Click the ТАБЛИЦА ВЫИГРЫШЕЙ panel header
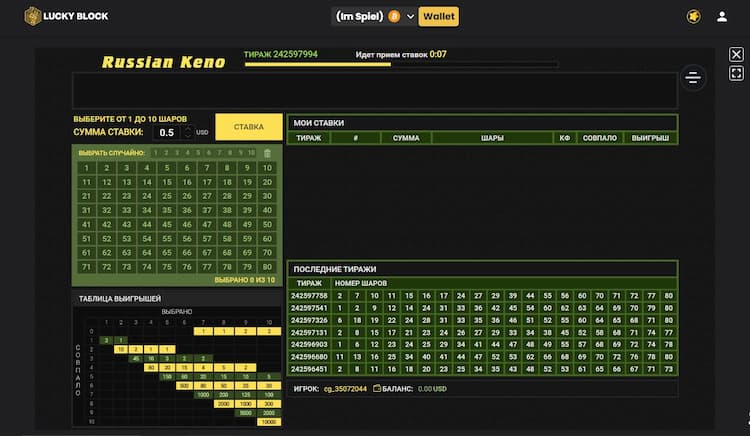This screenshot has width=750, height=436. coord(176,299)
